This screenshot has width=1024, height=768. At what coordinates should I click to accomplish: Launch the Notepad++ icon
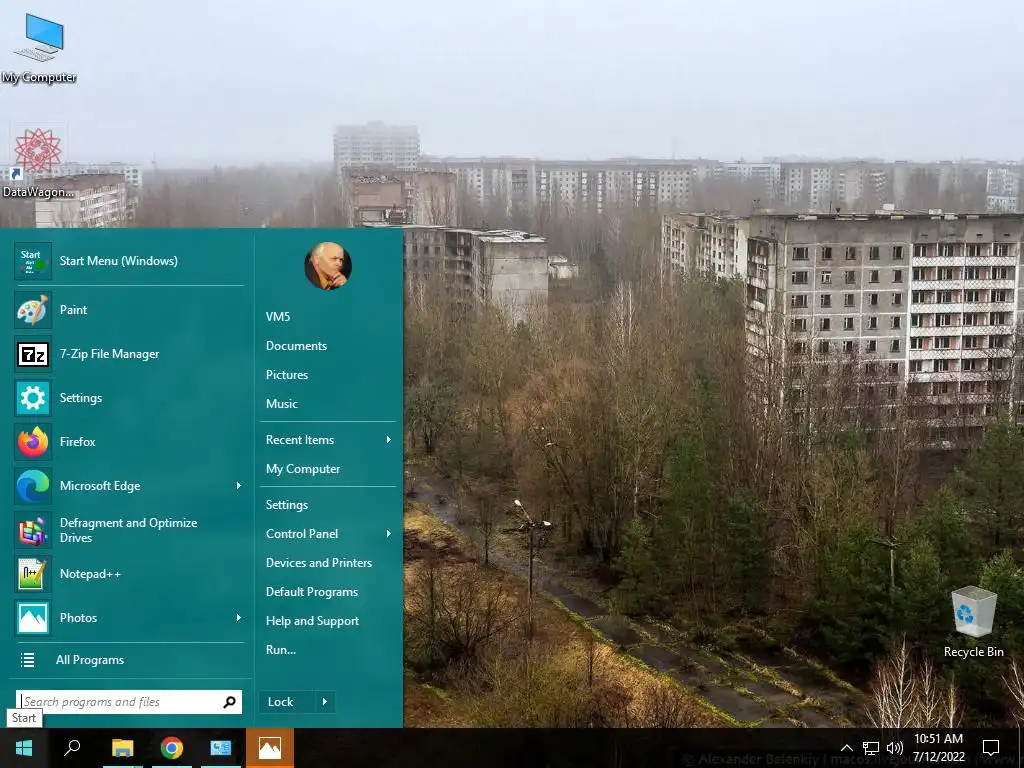click(33, 574)
